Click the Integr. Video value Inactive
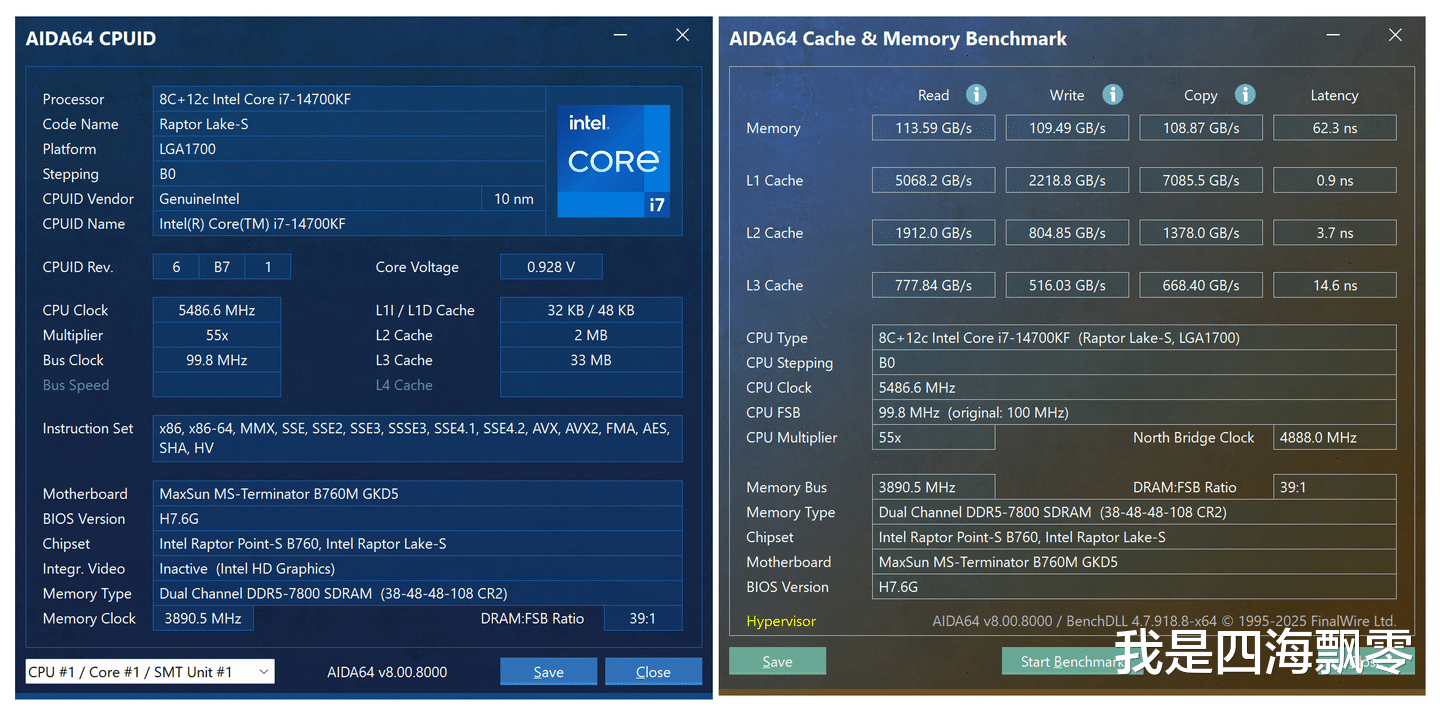The image size is (1440, 710). point(417,569)
